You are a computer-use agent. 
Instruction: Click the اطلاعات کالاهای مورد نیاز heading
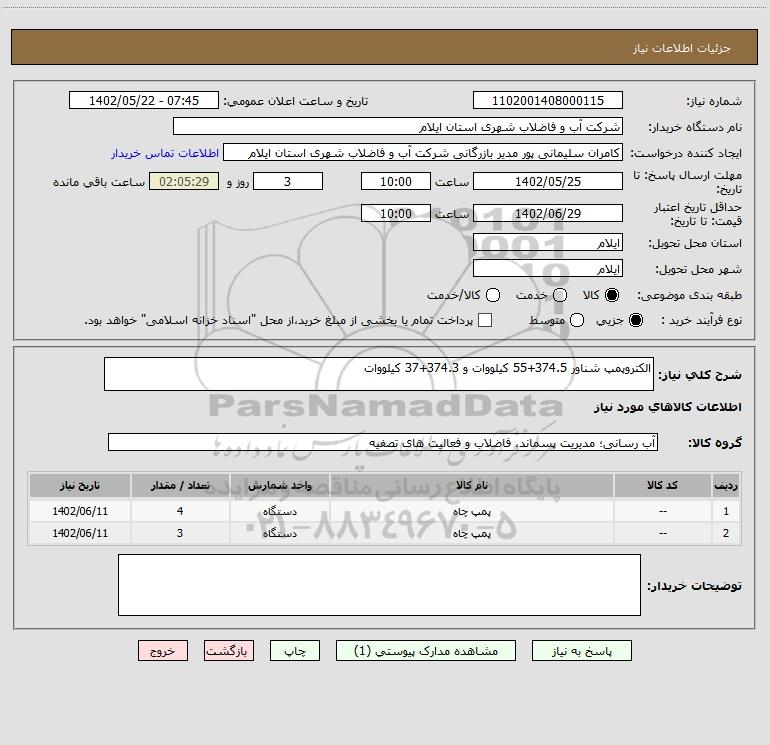(x=668, y=407)
